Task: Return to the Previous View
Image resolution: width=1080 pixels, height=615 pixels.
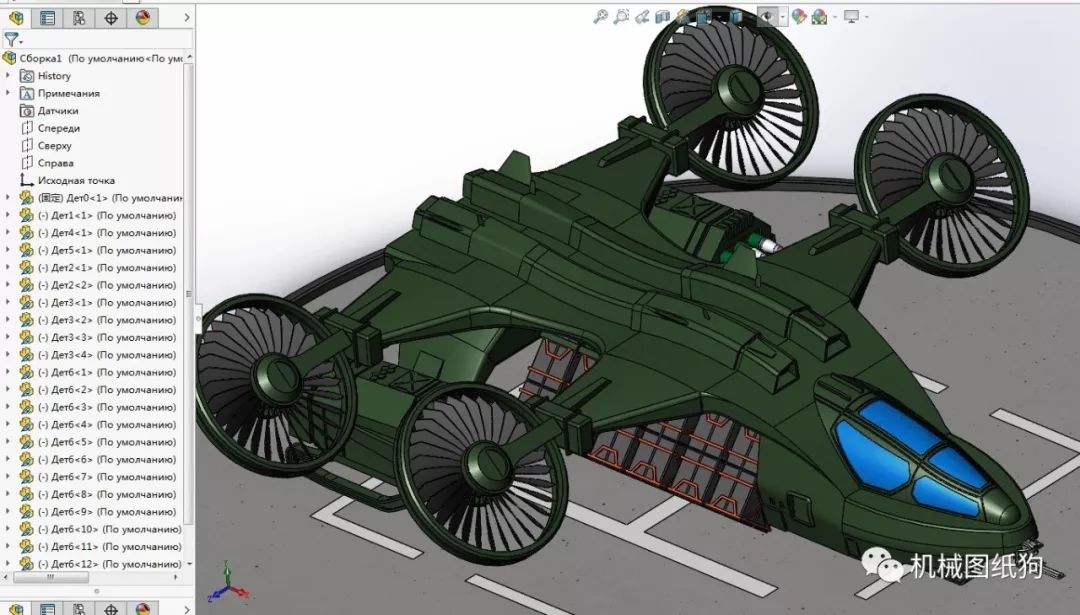Action: 642,17
